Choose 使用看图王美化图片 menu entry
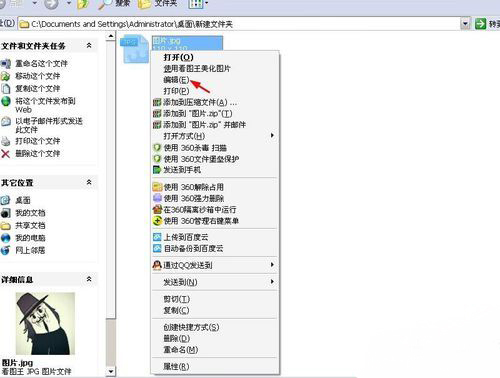This screenshot has height=378, width=500. [x=197, y=69]
